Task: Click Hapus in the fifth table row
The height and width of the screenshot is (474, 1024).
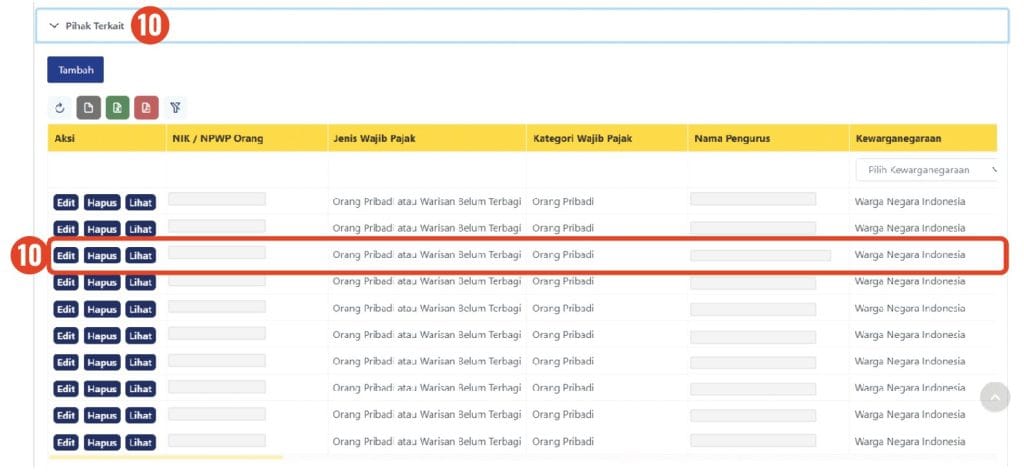Action: click(102, 309)
